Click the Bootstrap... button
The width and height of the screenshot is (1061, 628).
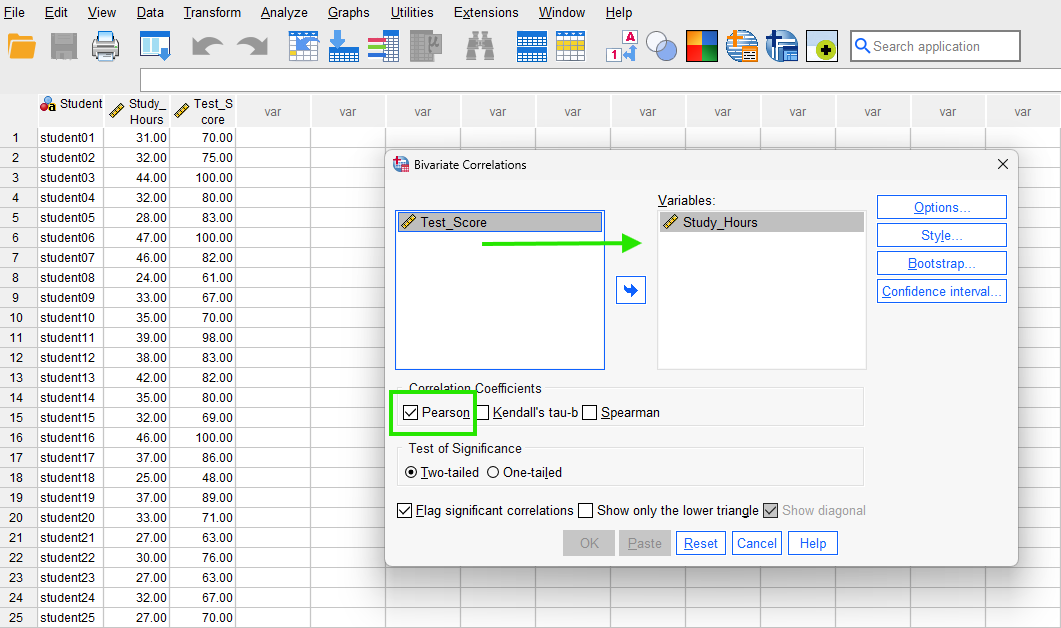pyautogui.click(x=941, y=264)
